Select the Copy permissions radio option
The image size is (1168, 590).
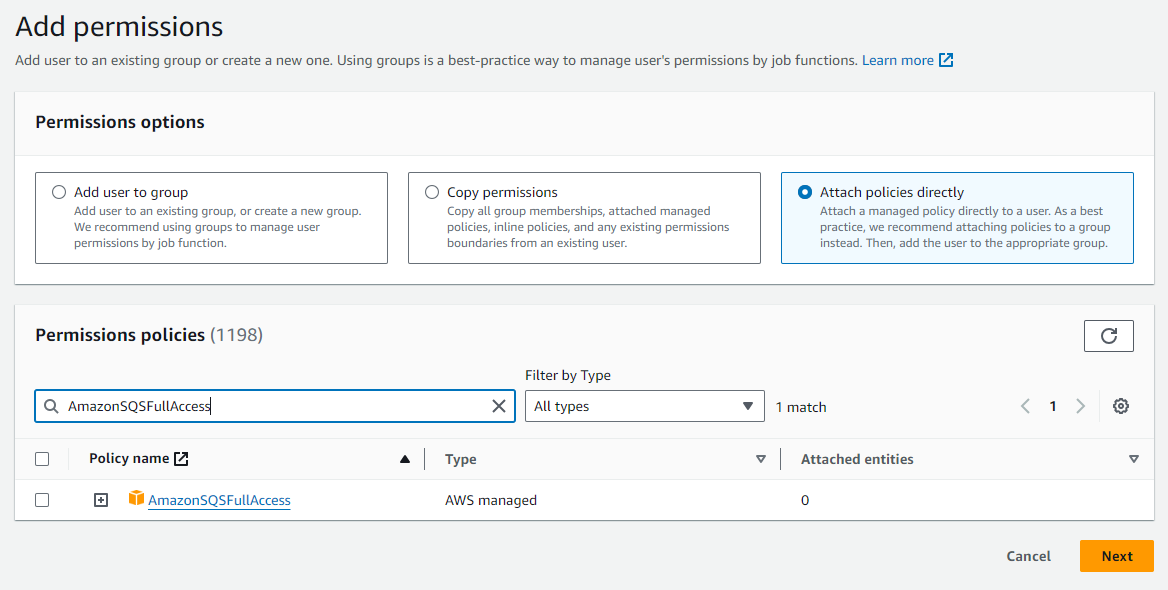[432, 192]
